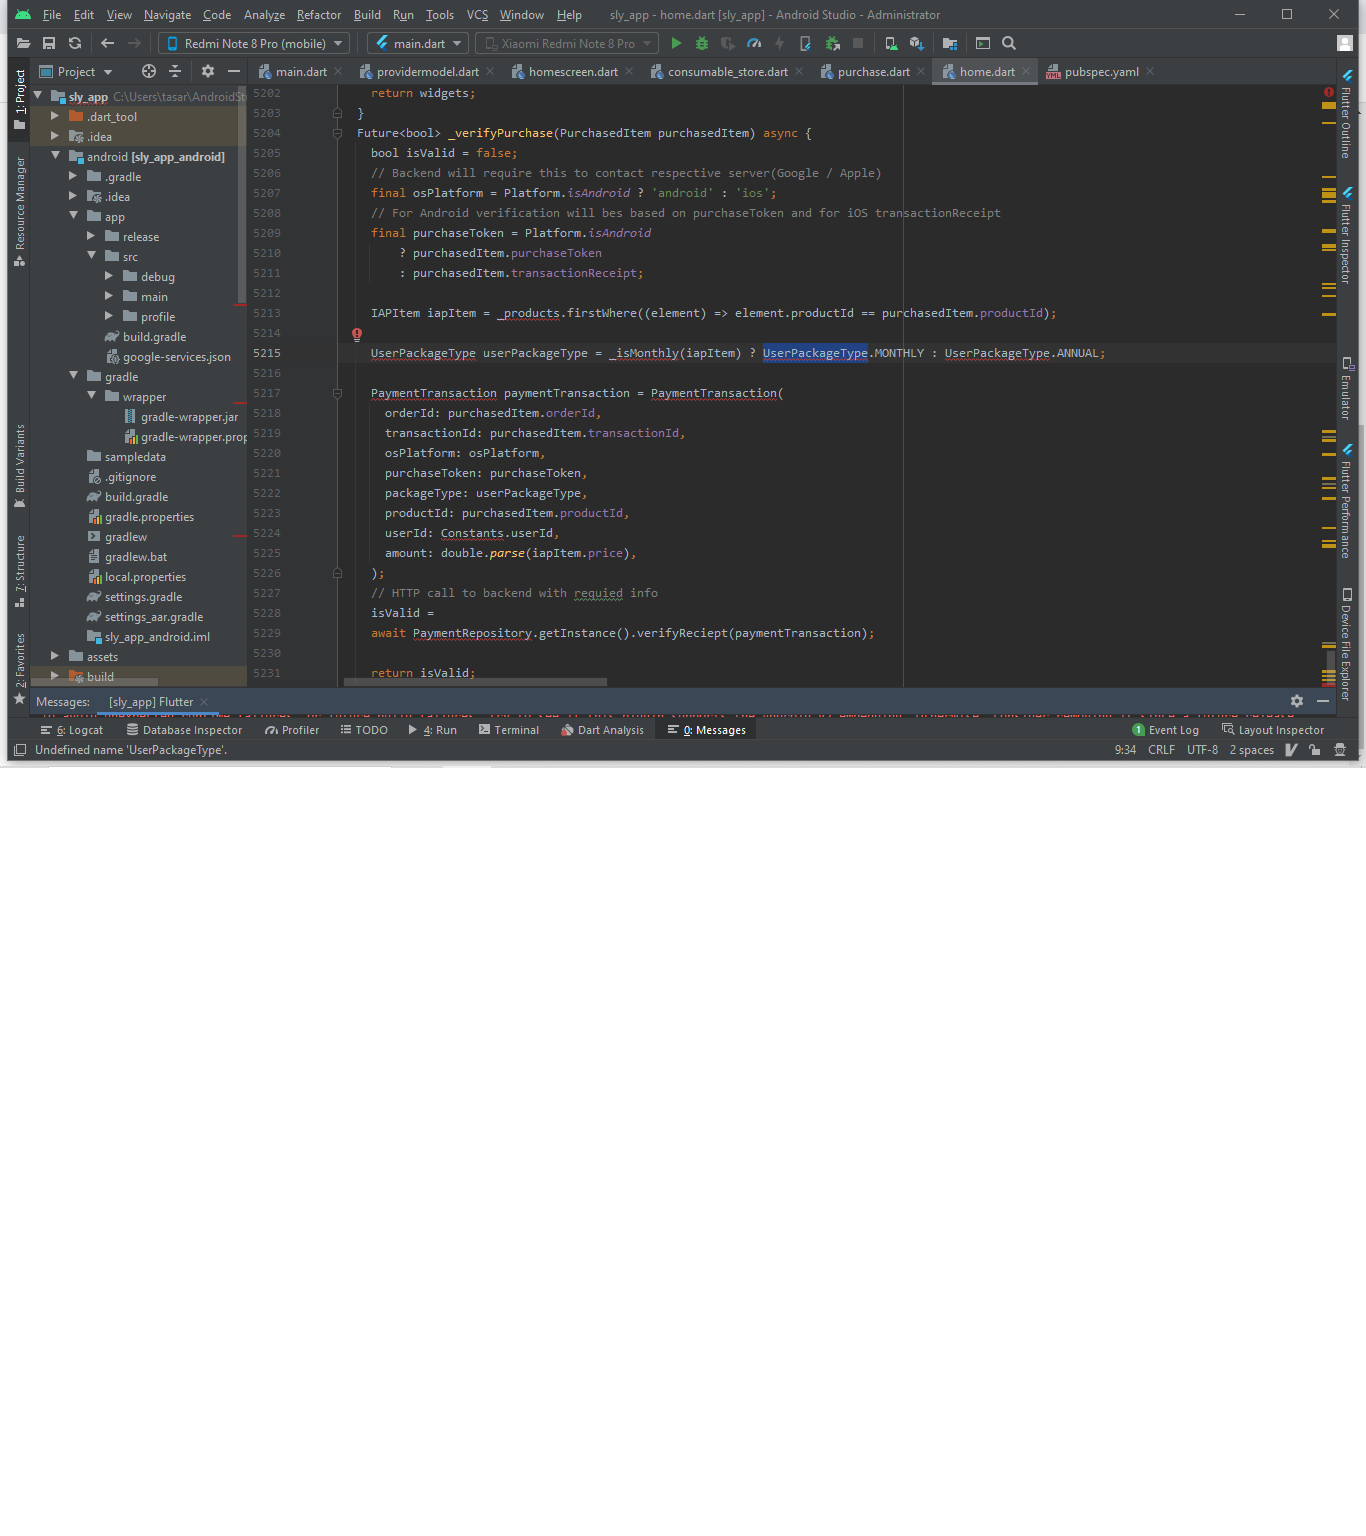This screenshot has width=1366, height=1536.
Task: Stop the running app square icon
Action: point(858,43)
